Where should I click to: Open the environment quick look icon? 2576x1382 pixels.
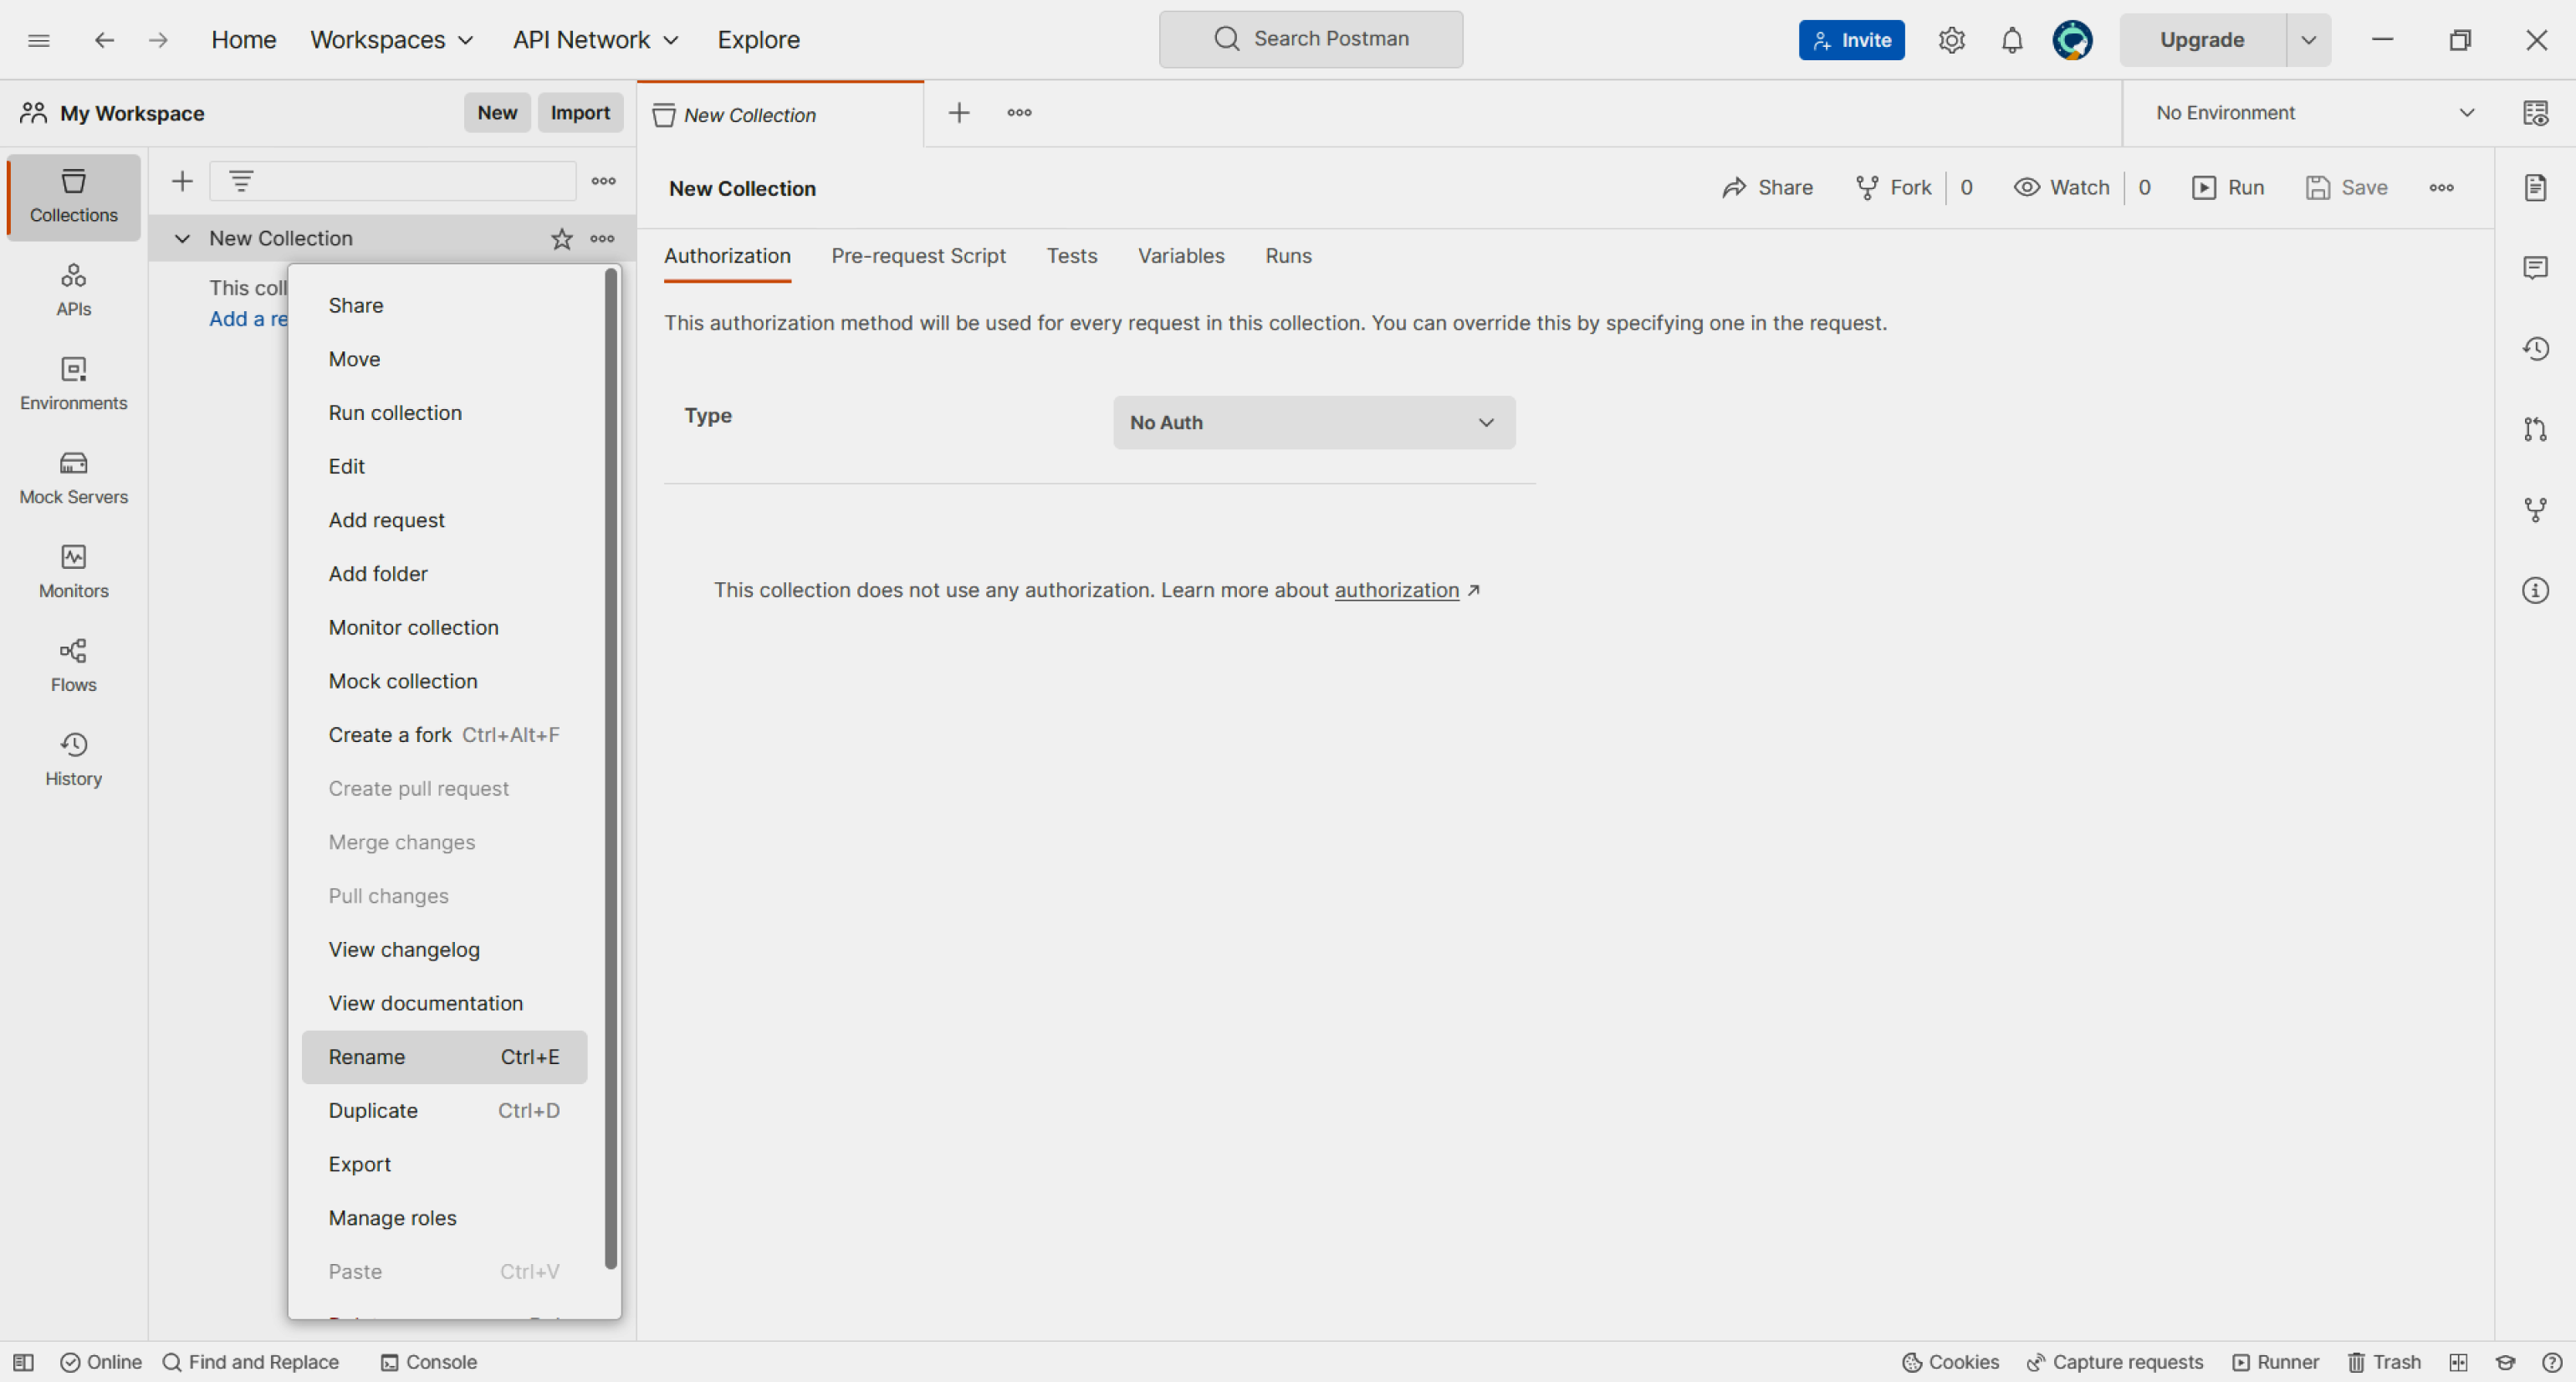tap(2535, 113)
